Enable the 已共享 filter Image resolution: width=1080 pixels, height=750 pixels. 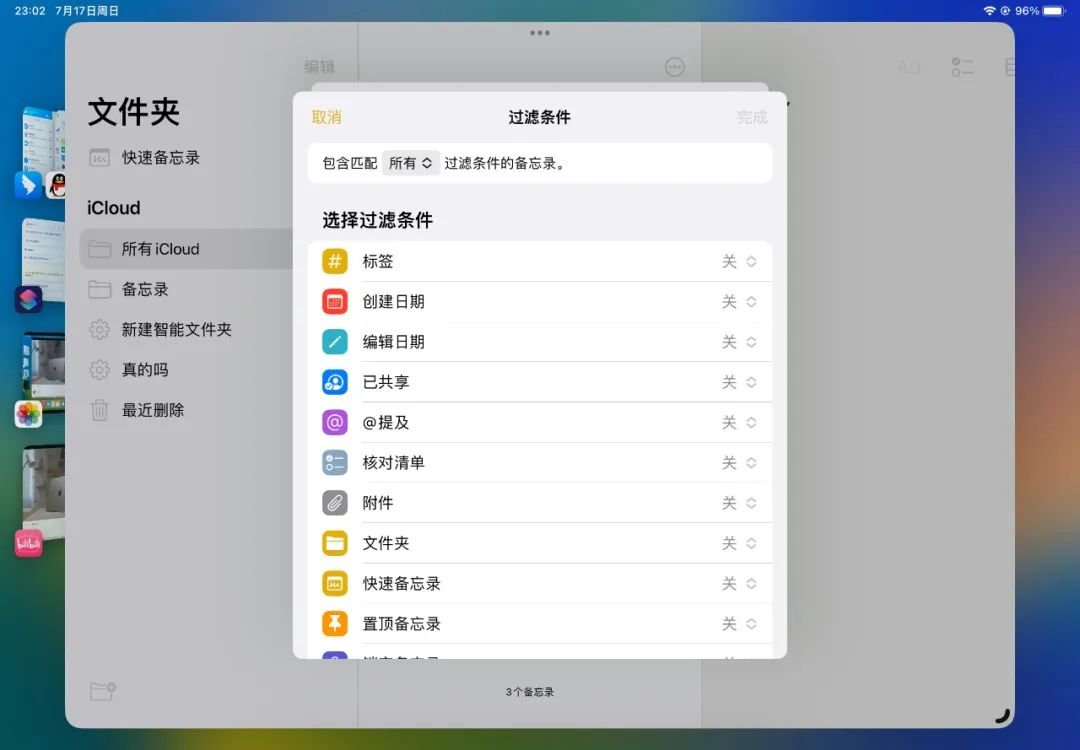click(x=740, y=381)
